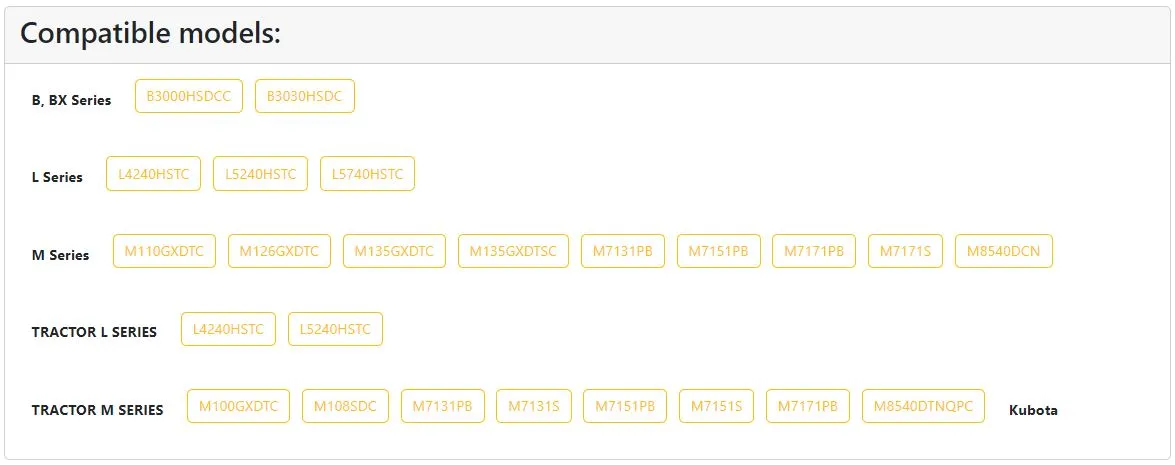Select the B3030HSDC model
1175x465 pixels.
click(305, 96)
